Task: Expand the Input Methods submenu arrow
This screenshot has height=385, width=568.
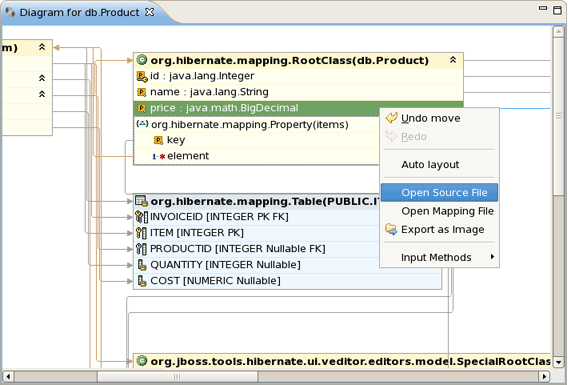Action: pos(492,256)
